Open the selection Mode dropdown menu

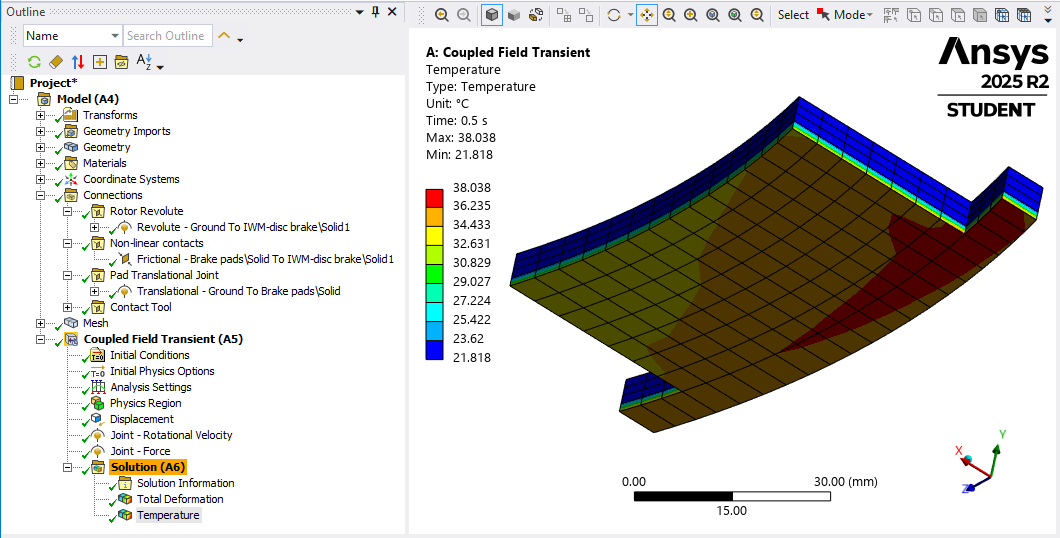853,15
